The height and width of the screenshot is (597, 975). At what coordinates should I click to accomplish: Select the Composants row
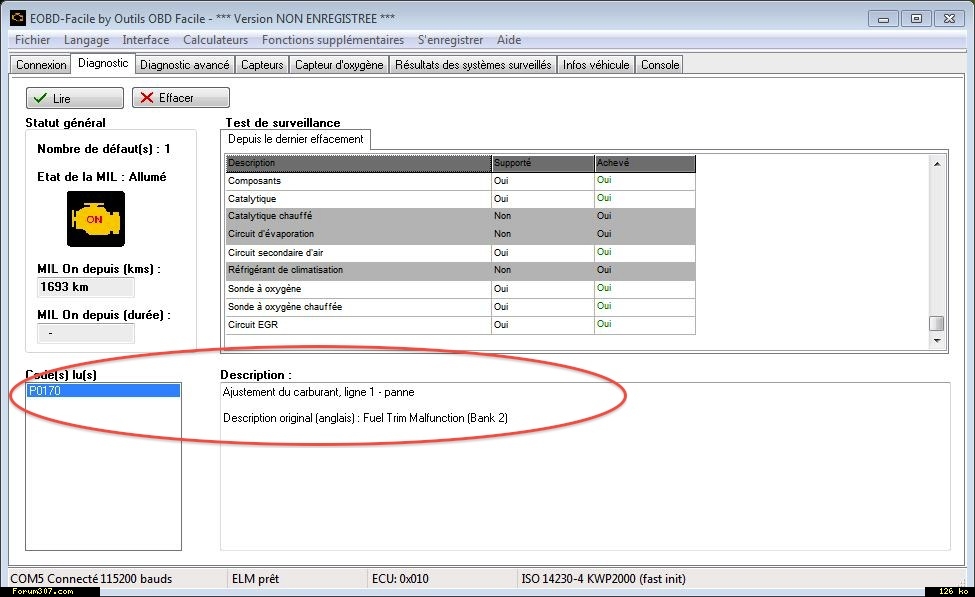[x=461, y=181]
